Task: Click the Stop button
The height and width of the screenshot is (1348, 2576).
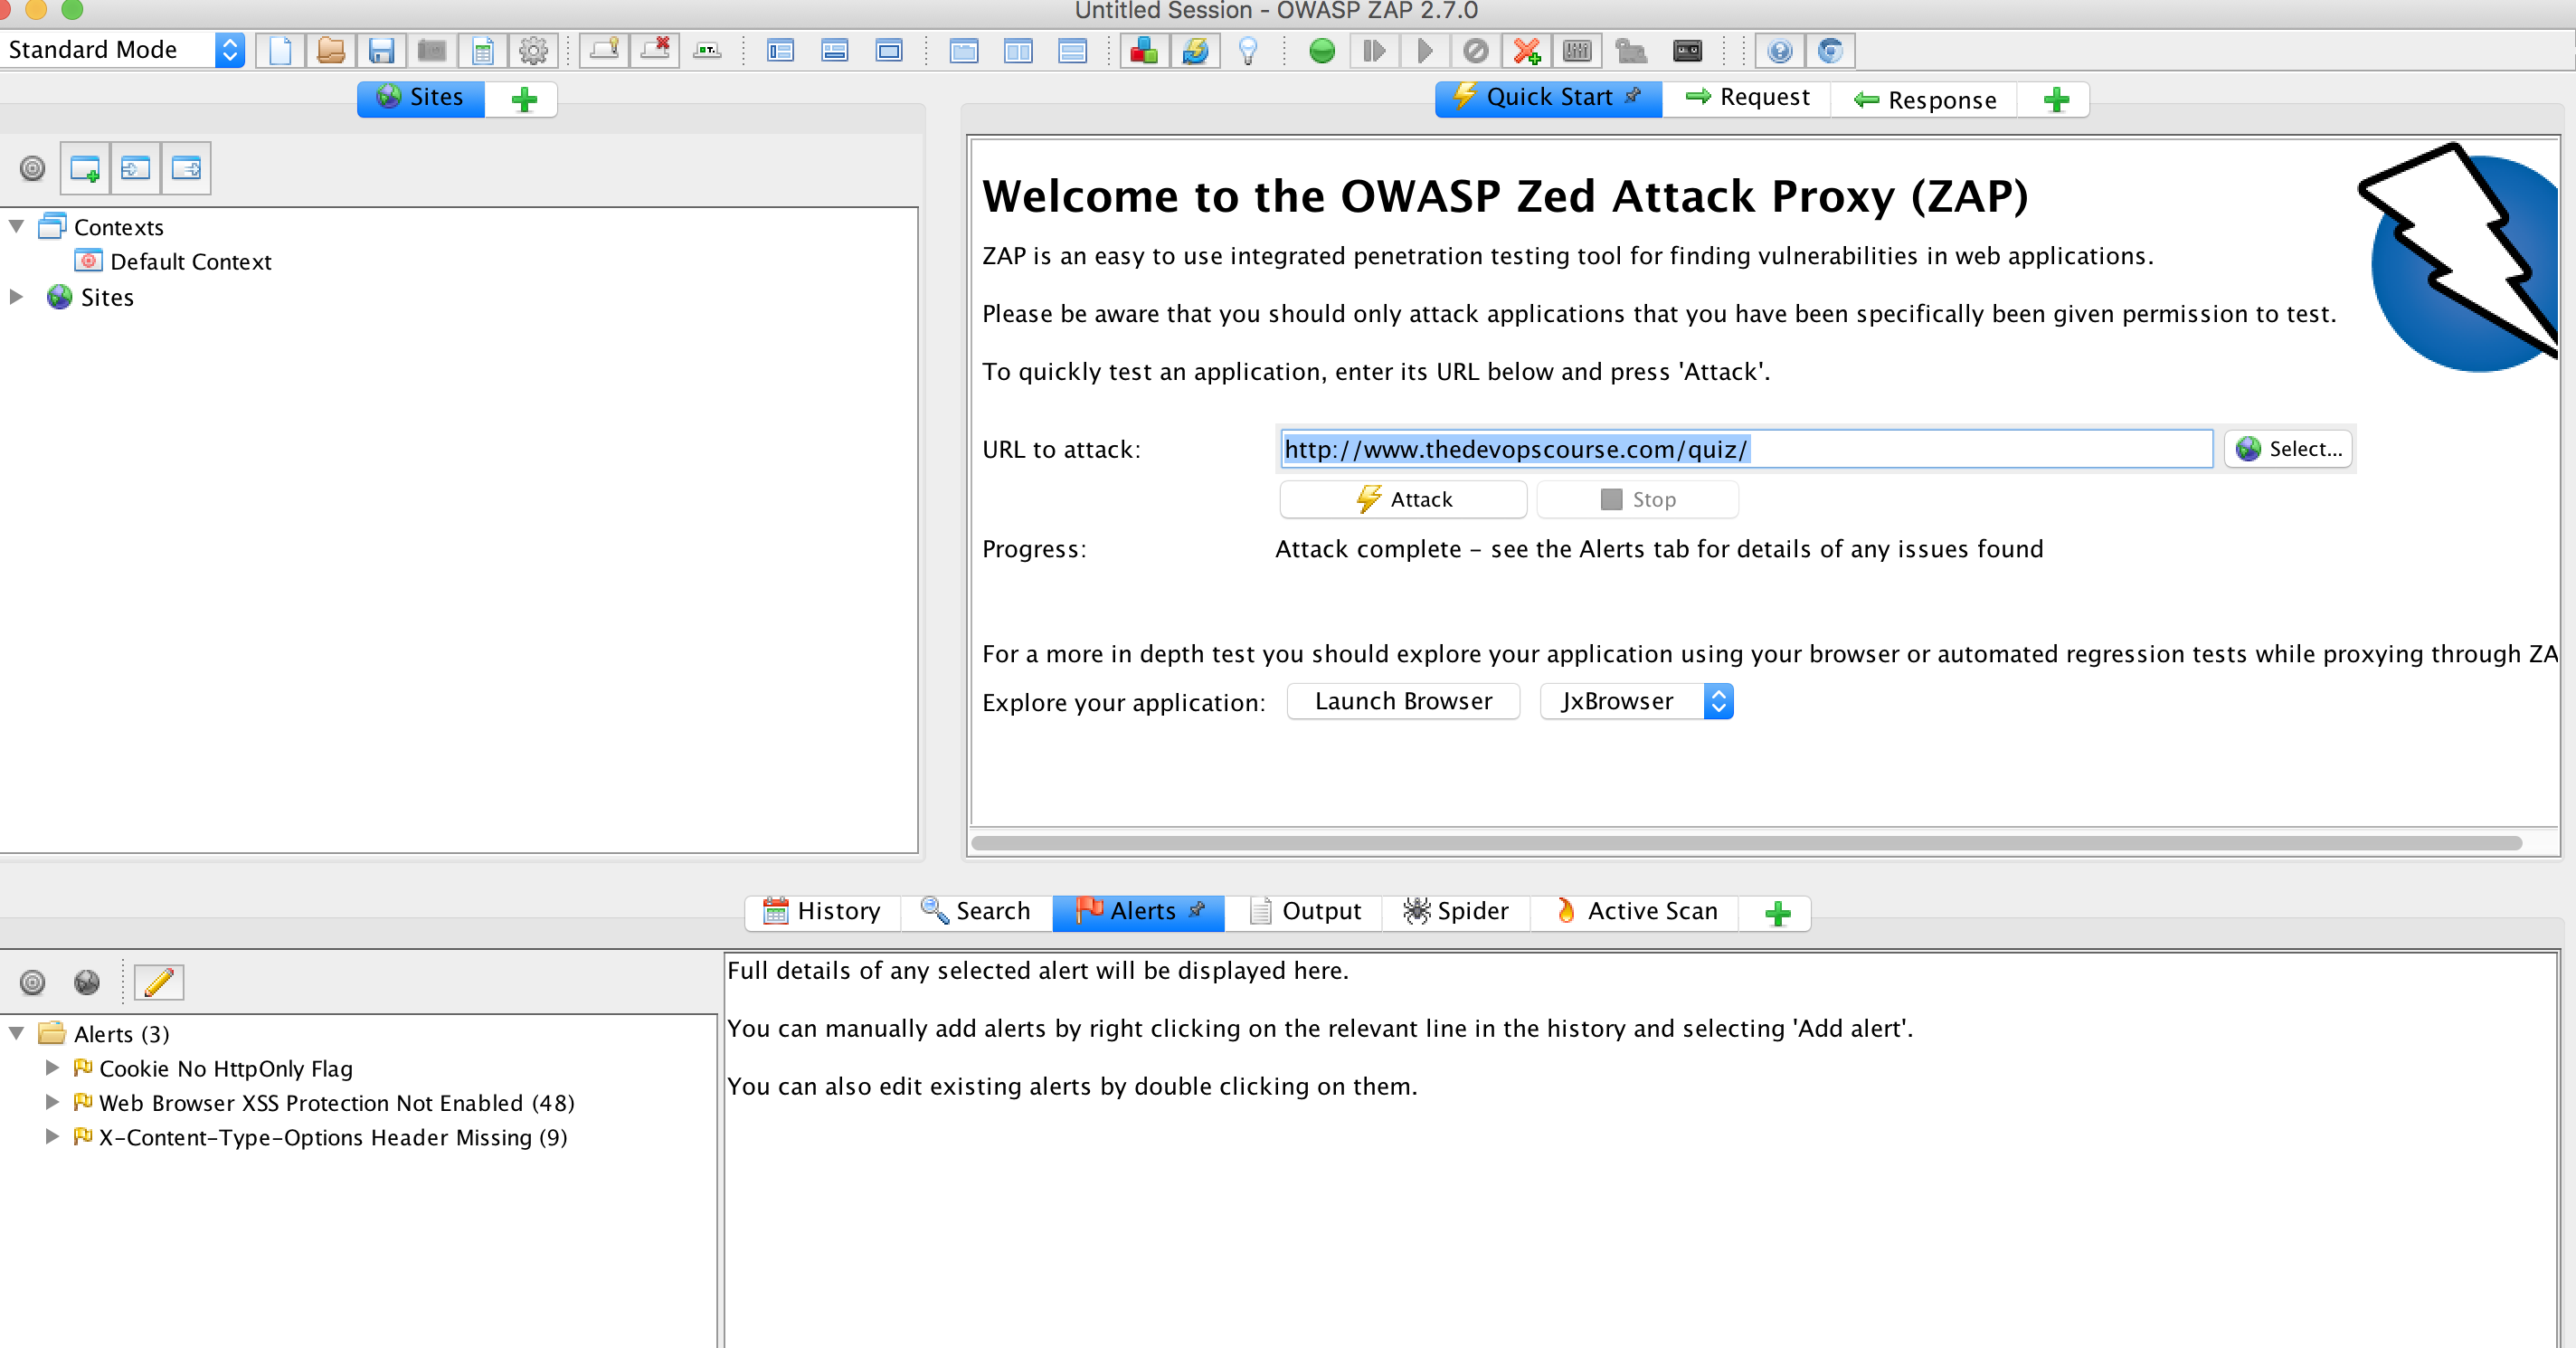Action: tap(1637, 499)
